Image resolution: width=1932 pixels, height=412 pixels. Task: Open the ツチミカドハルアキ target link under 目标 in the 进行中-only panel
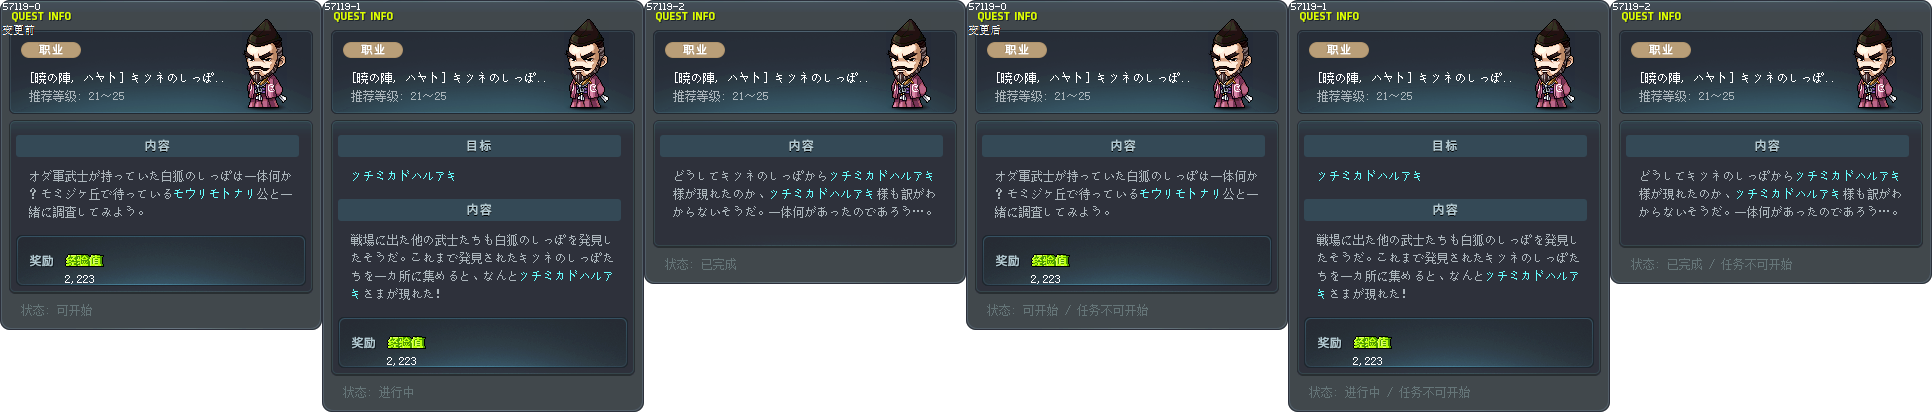click(x=404, y=176)
